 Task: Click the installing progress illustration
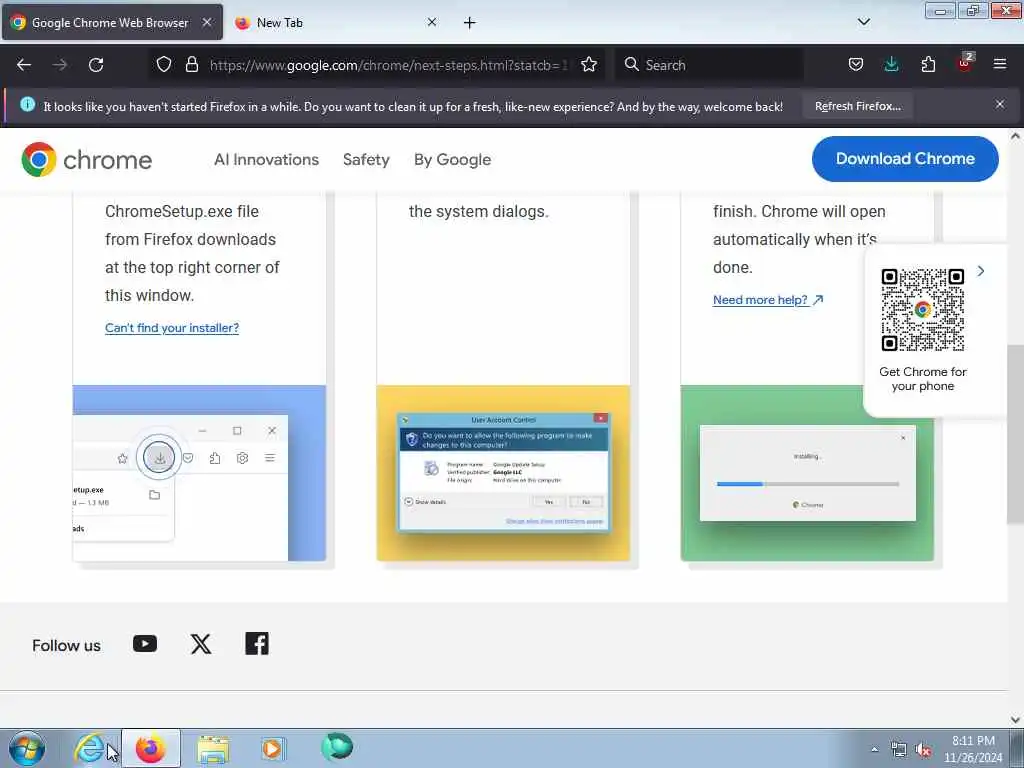click(807, 473)
